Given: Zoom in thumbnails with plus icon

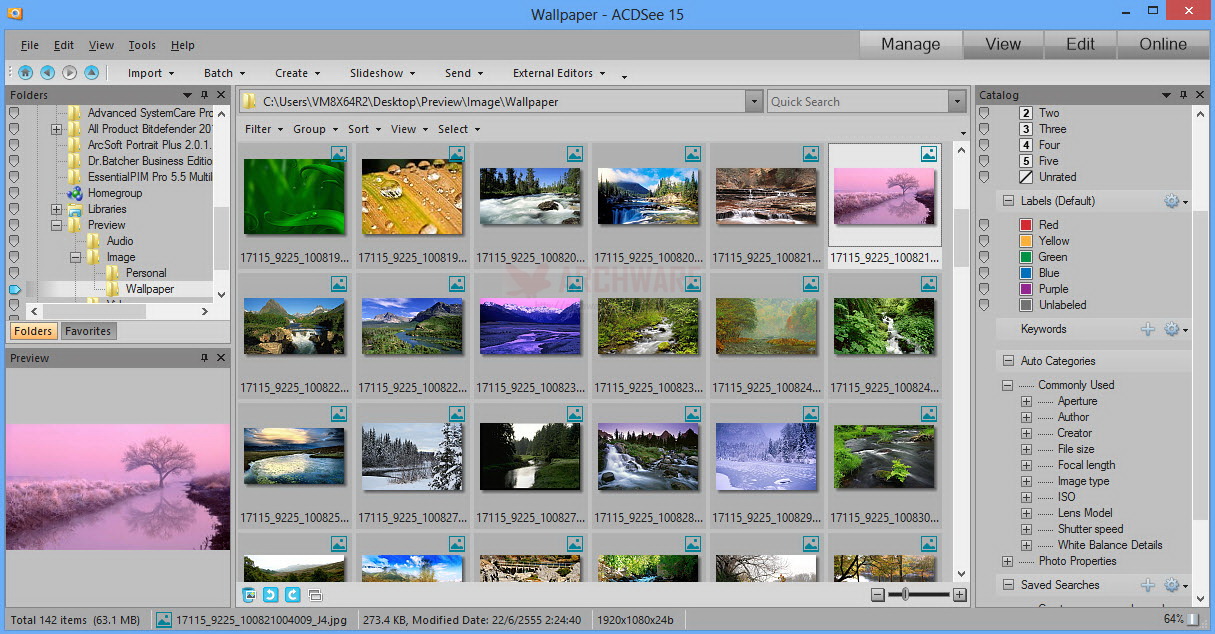Looking at the screenshot, I should pos(960,595).
